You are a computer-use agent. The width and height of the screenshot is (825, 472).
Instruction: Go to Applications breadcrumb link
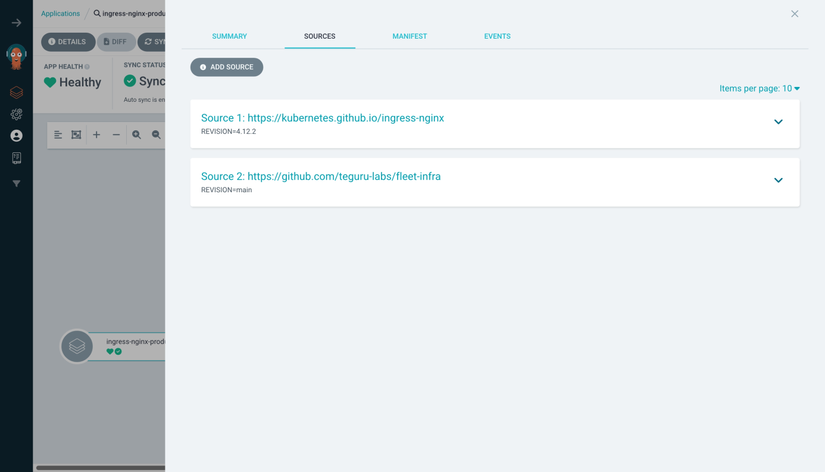(61, 14)
